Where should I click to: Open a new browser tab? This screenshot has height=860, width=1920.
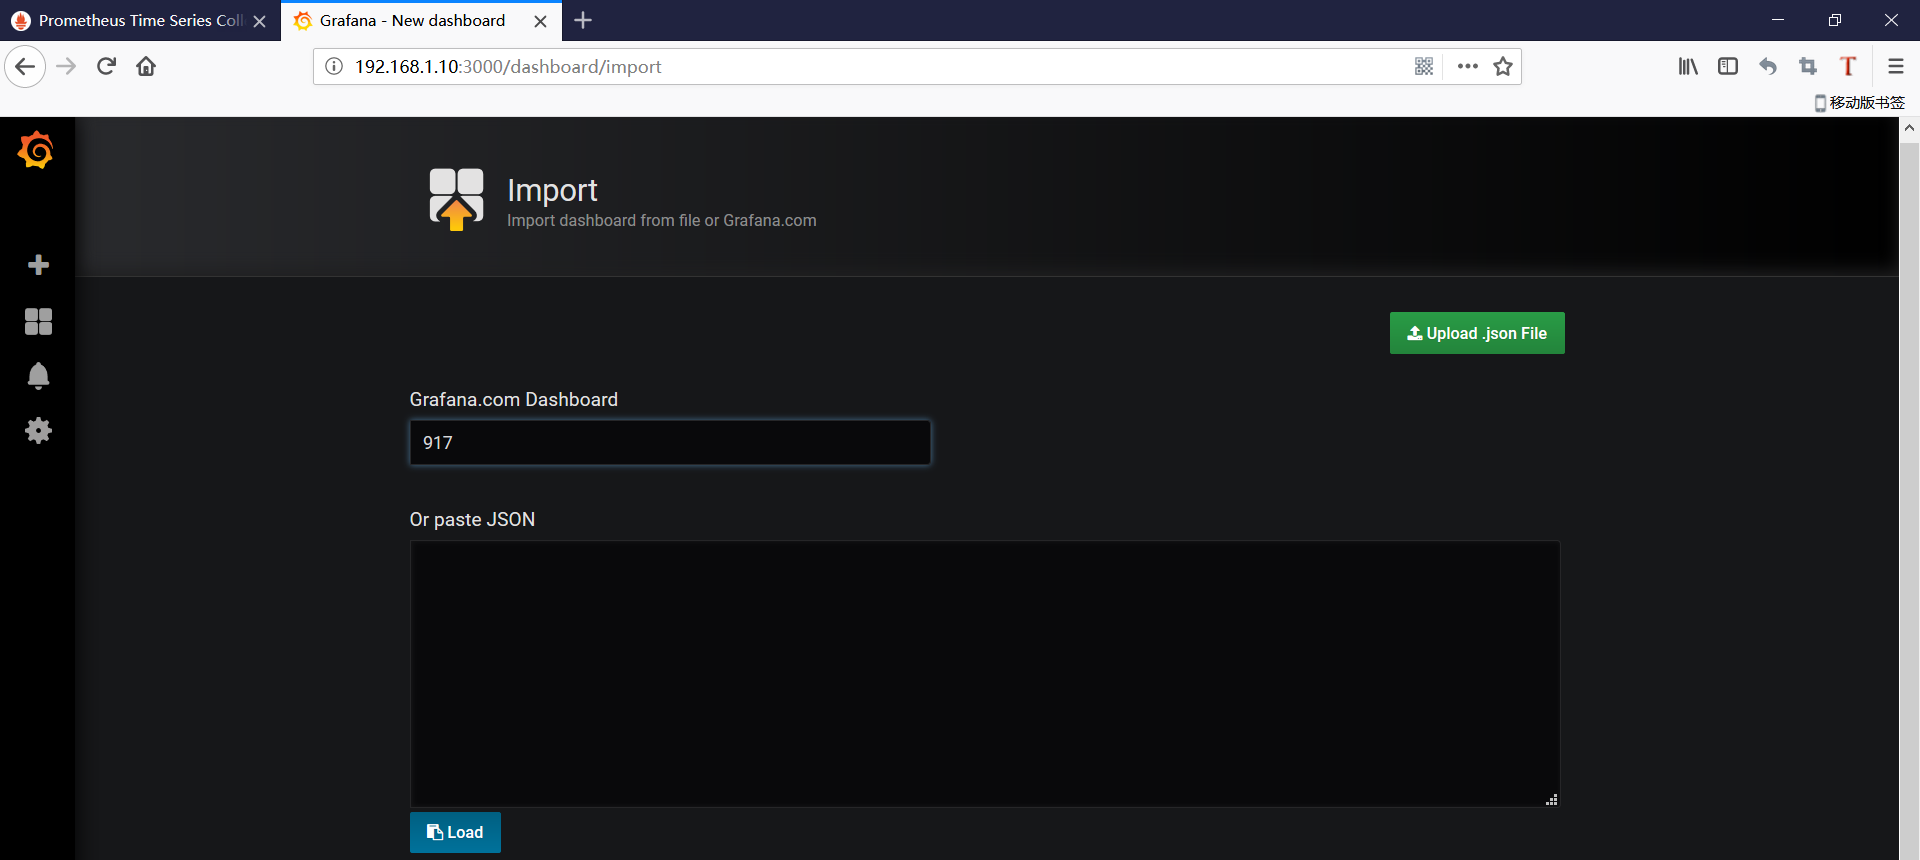click(x=583, y=21)
